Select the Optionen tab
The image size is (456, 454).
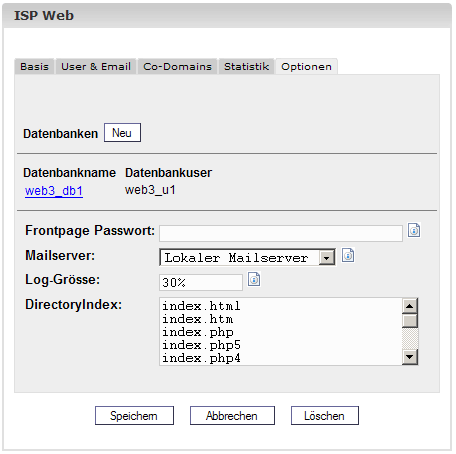pyautogui.click(x=306, y=66)
